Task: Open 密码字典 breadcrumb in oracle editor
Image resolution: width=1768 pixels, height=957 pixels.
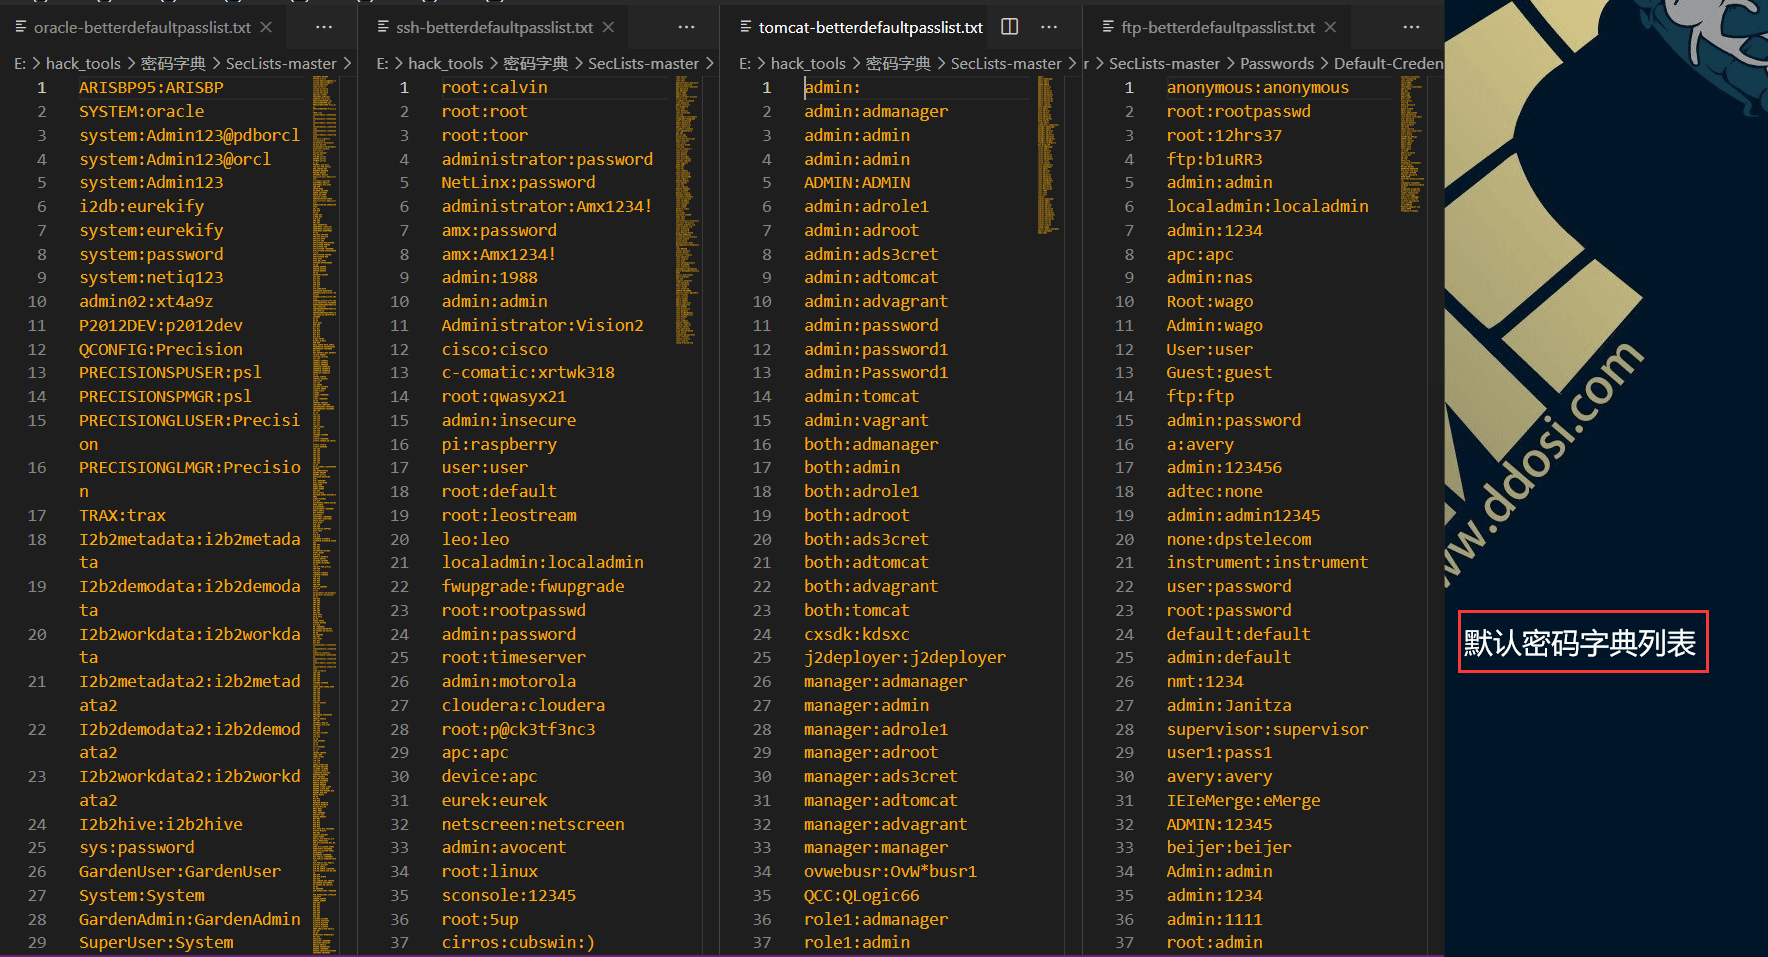Action: click(173, 63)
